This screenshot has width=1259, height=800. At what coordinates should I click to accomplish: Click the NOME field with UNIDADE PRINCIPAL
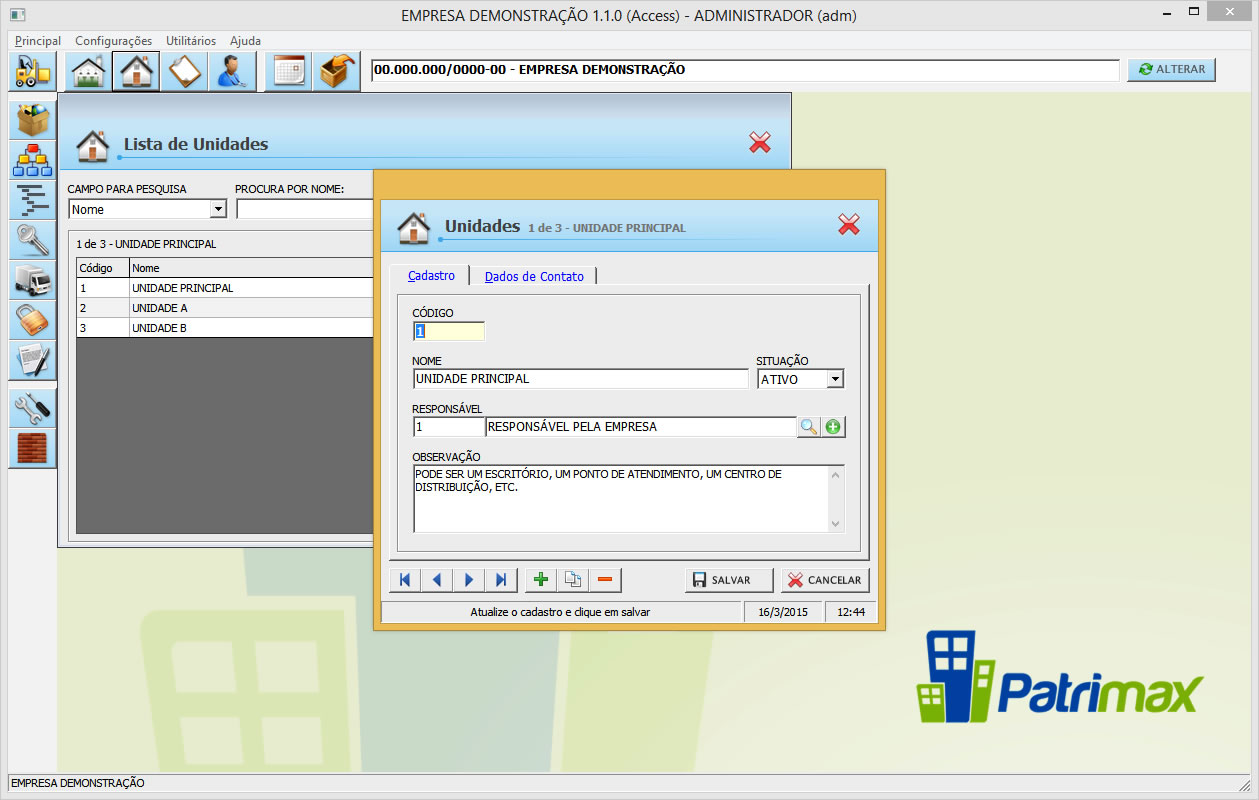pos(580,379)
